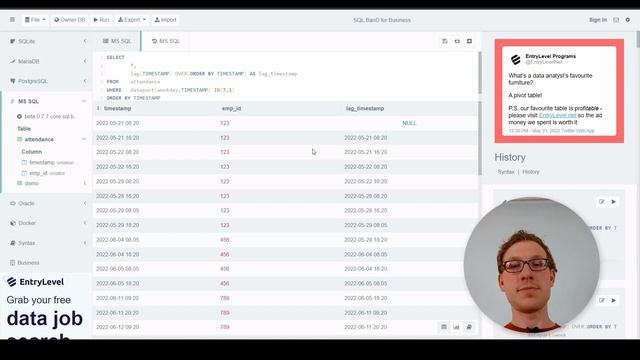Image resolution: width=640 pixels, height=360 pixels.
Task: Click the SQLite database icon
Action: tap(13, 41)
